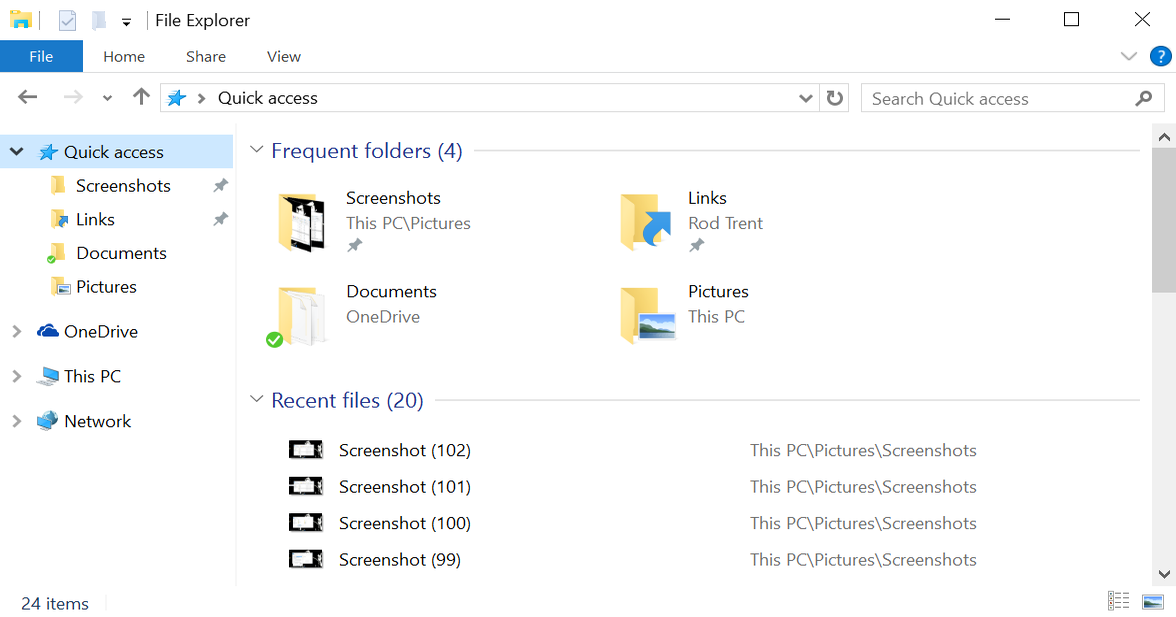
Task: Collapse the Frequent folders section
Action: point(257,149)
